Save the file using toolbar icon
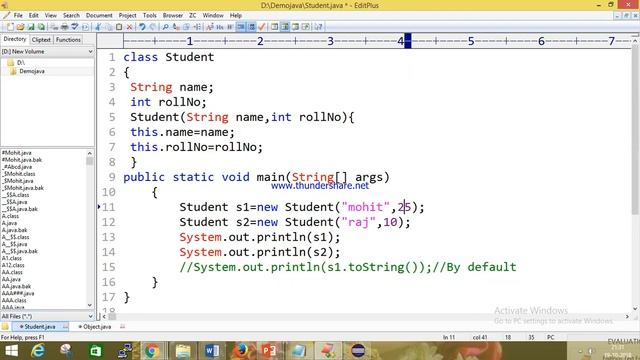The image size is (640, 360). (31, 27)
